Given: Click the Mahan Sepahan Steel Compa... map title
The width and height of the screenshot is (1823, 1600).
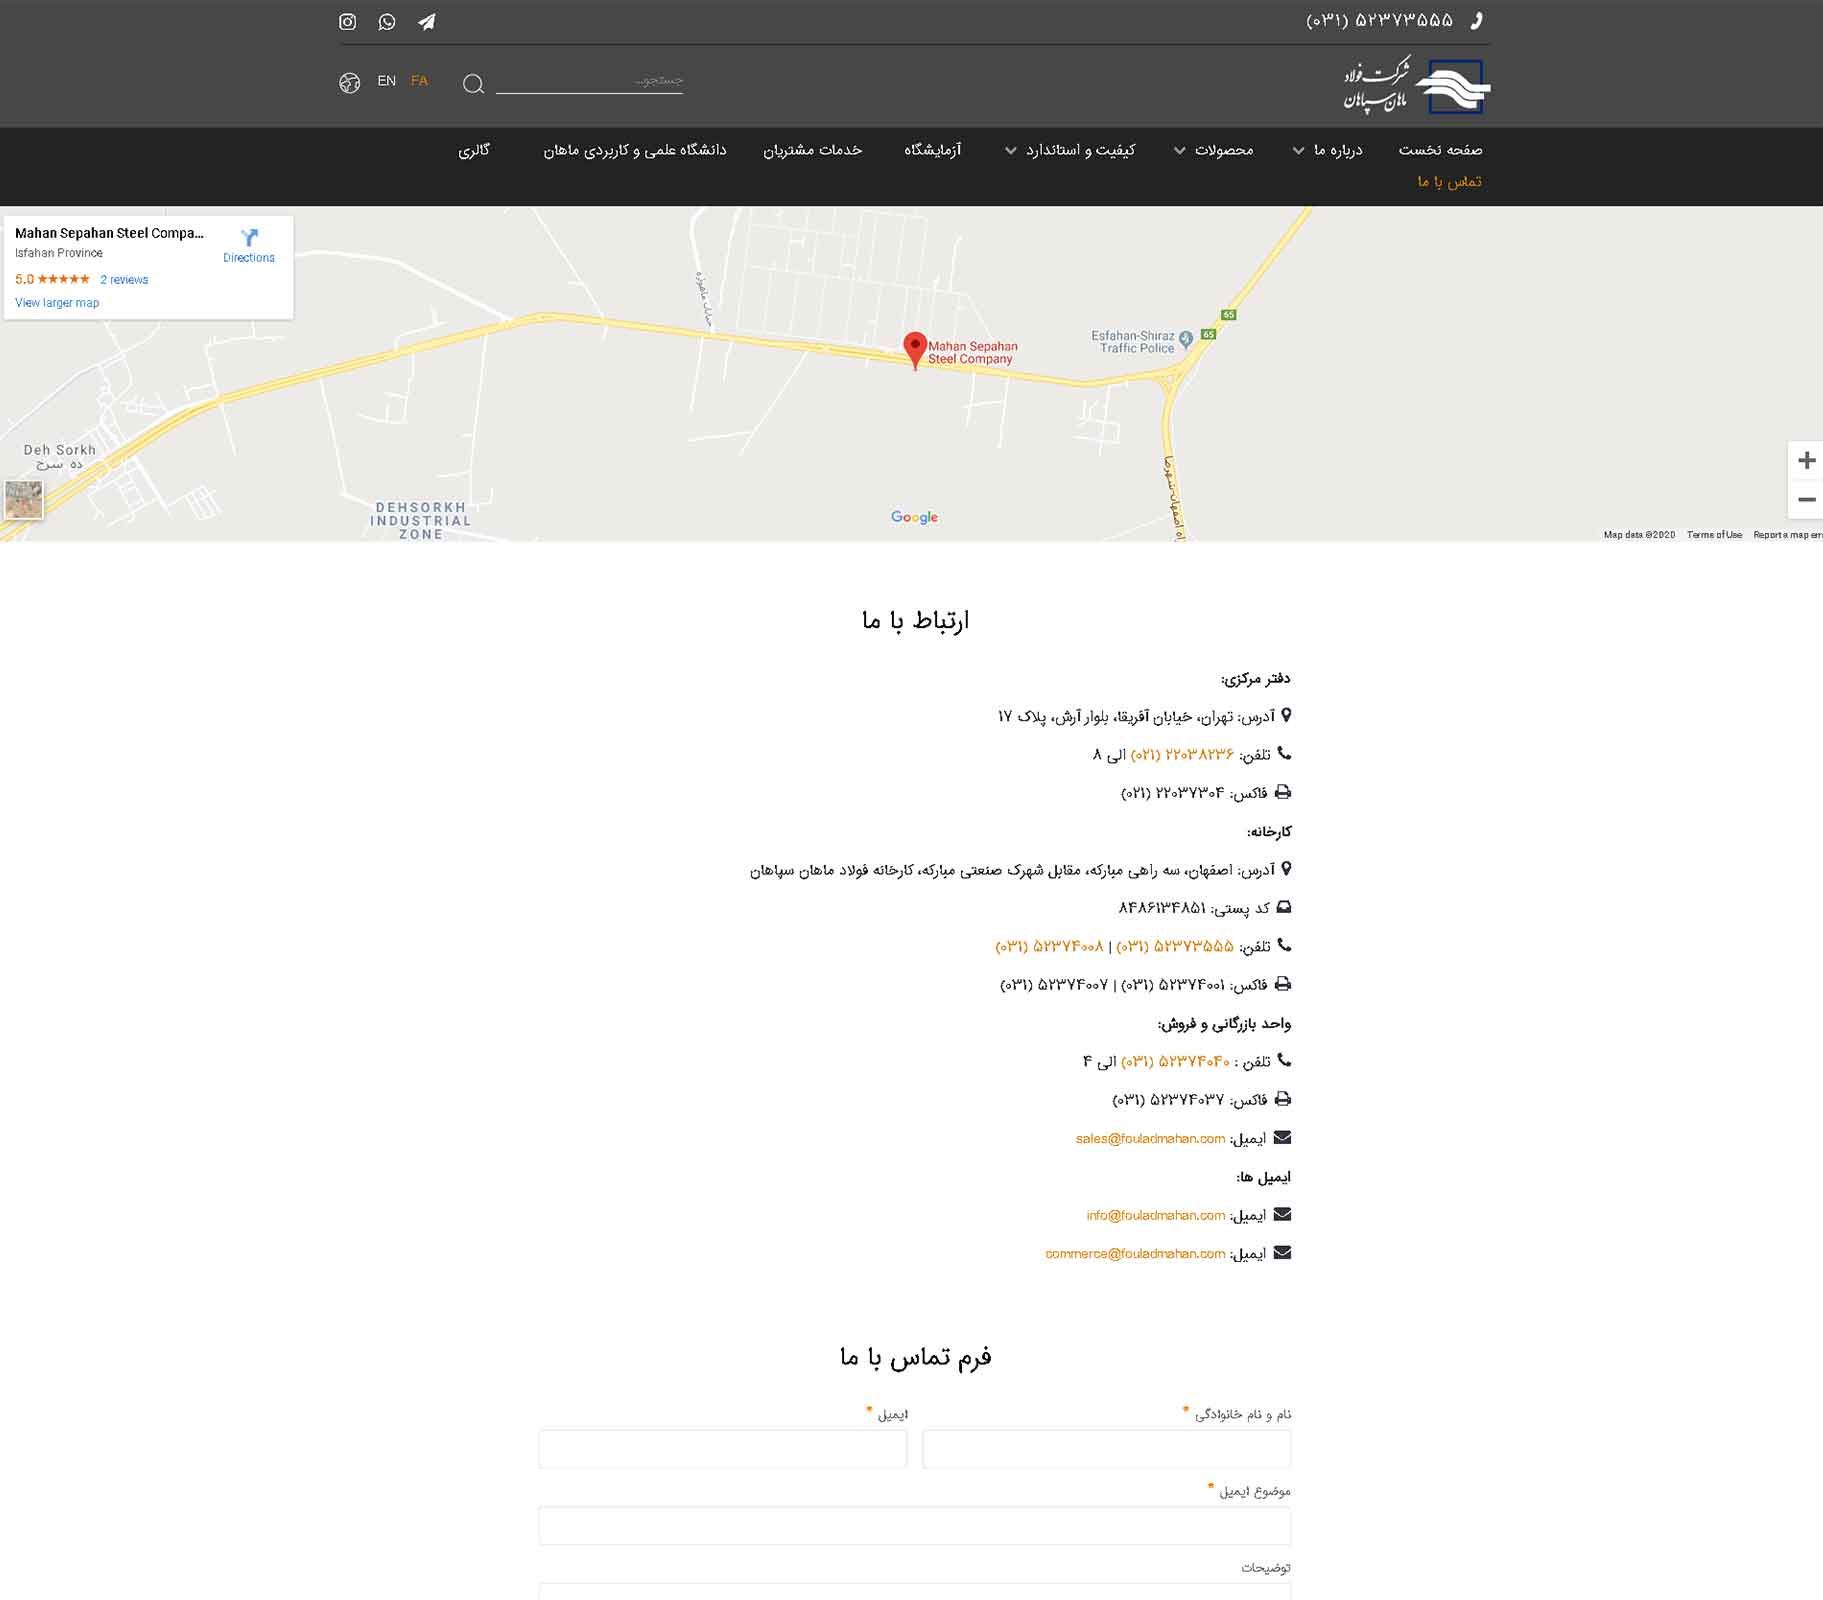Looking at the screenshot, I should 109,233.
